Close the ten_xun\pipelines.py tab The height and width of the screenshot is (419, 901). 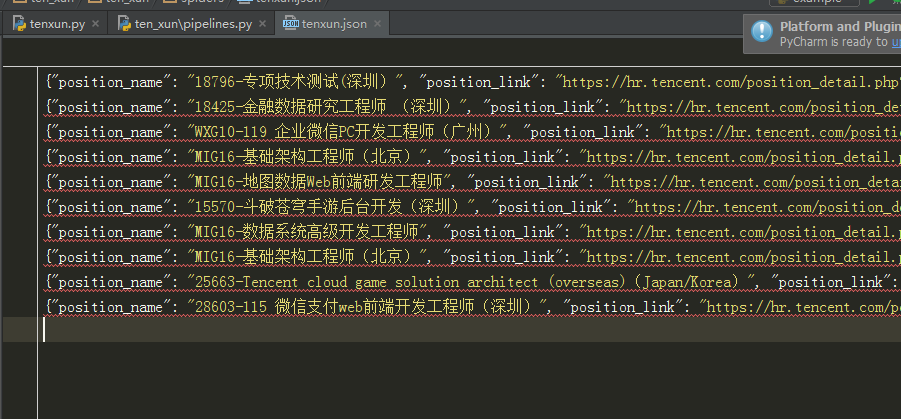[262, 24]
